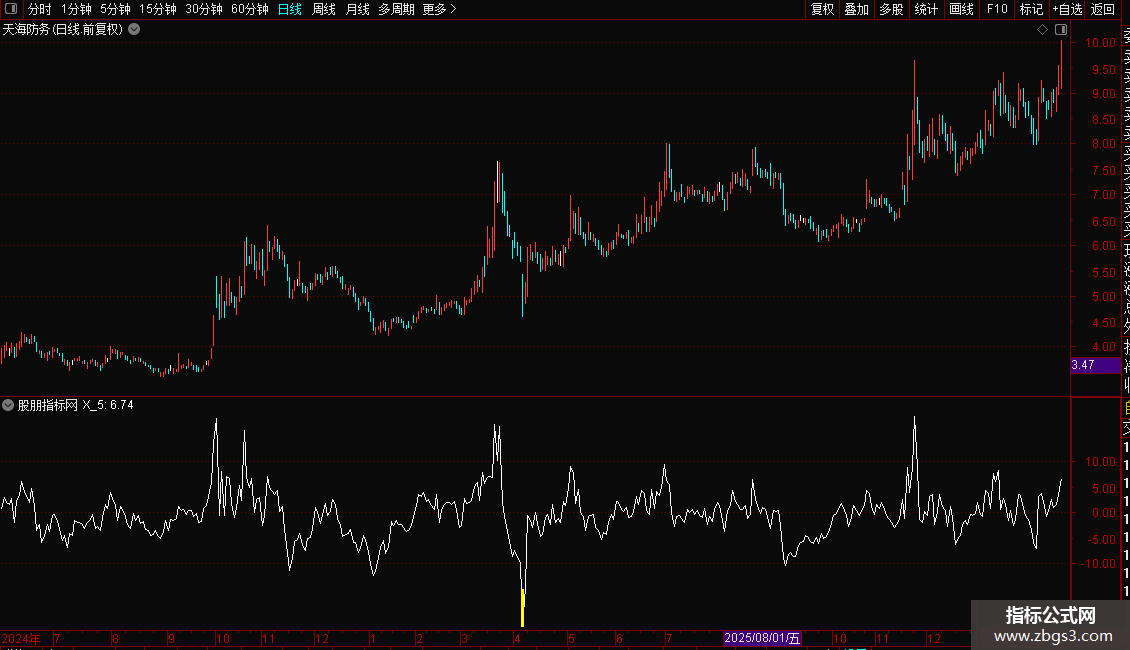Screen dimensions: 1130x650
Task: Click the indicator label 股朋指标网 X_5: 6.74
Action: click(76, 405)
